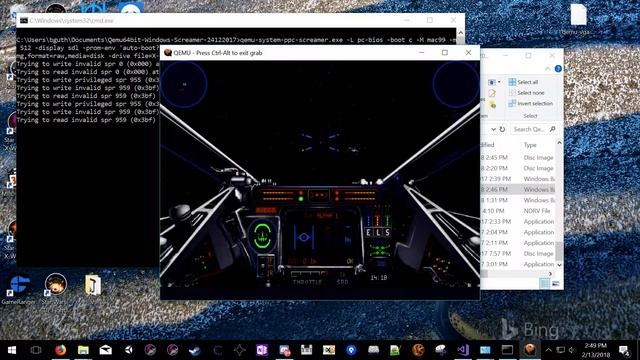Open volume control in system tray

(x=571, y=350)
